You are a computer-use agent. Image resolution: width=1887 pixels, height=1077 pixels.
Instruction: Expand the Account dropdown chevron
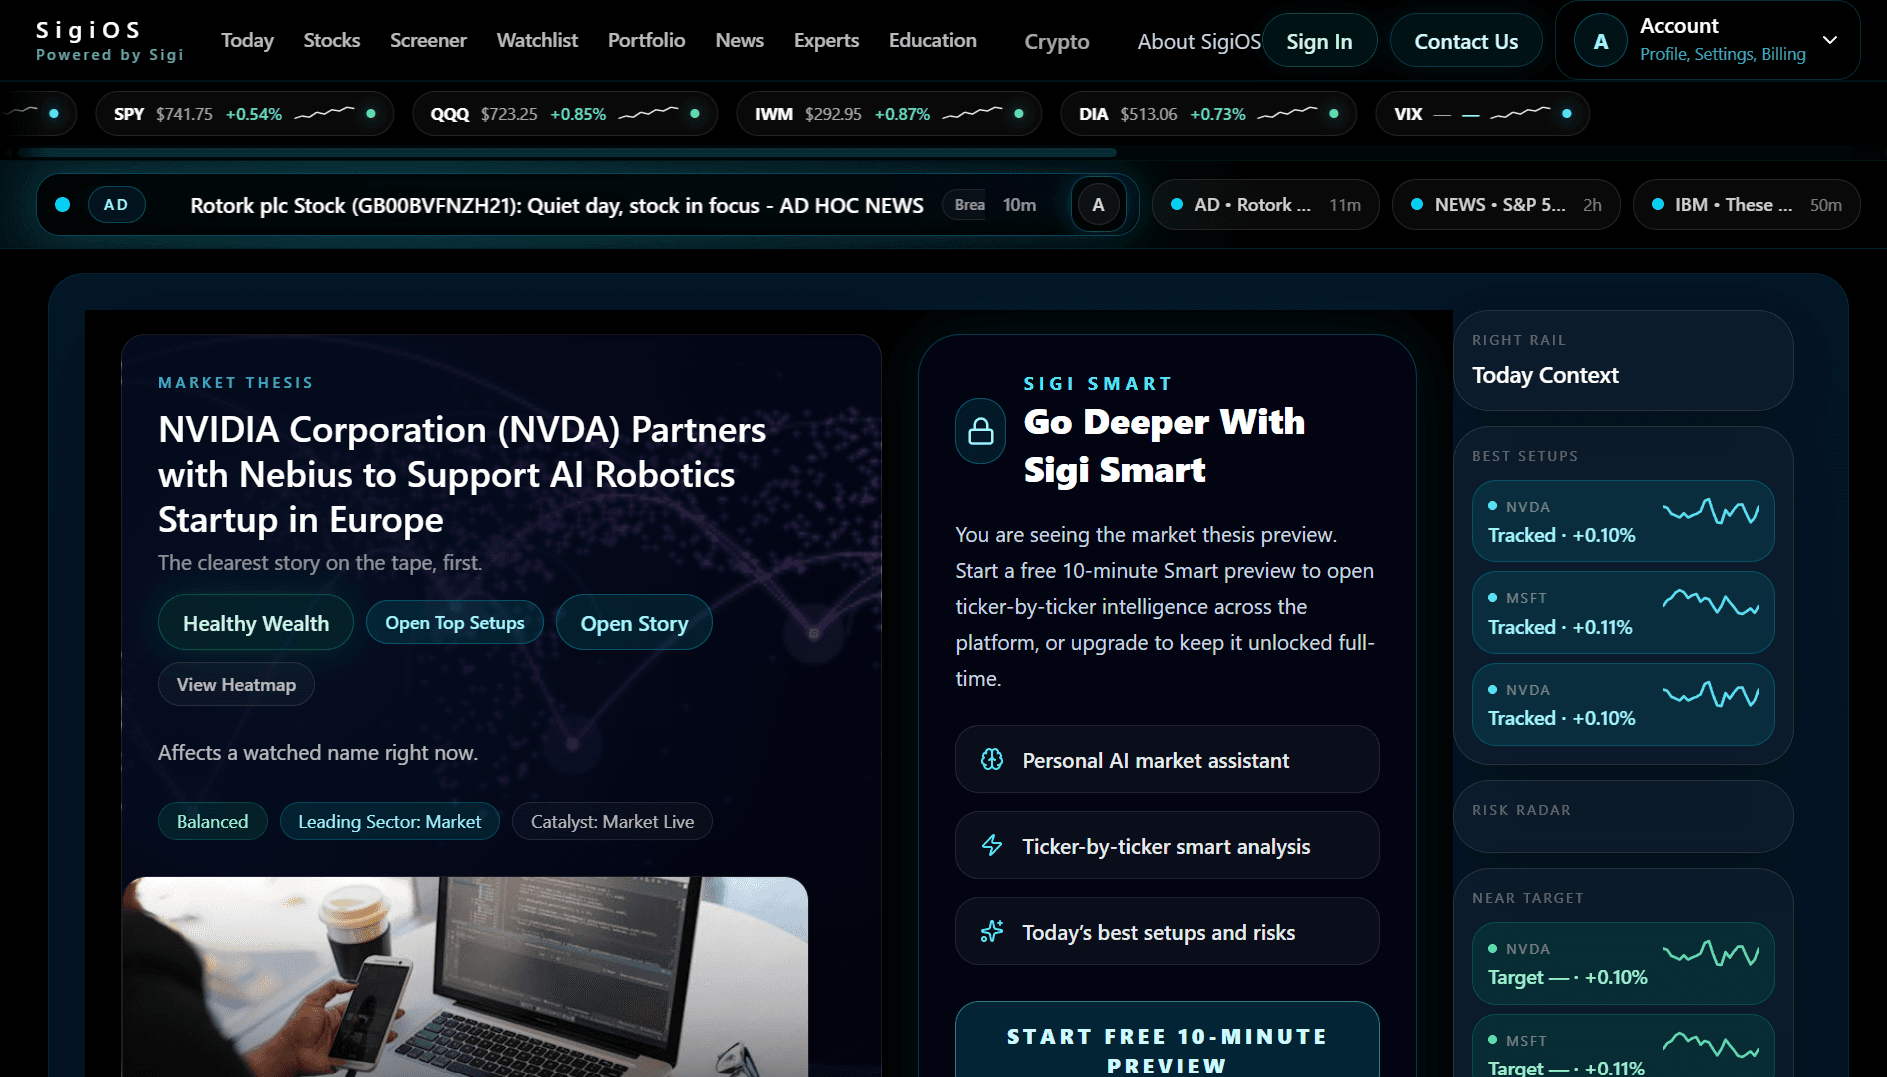(1830, 40)
